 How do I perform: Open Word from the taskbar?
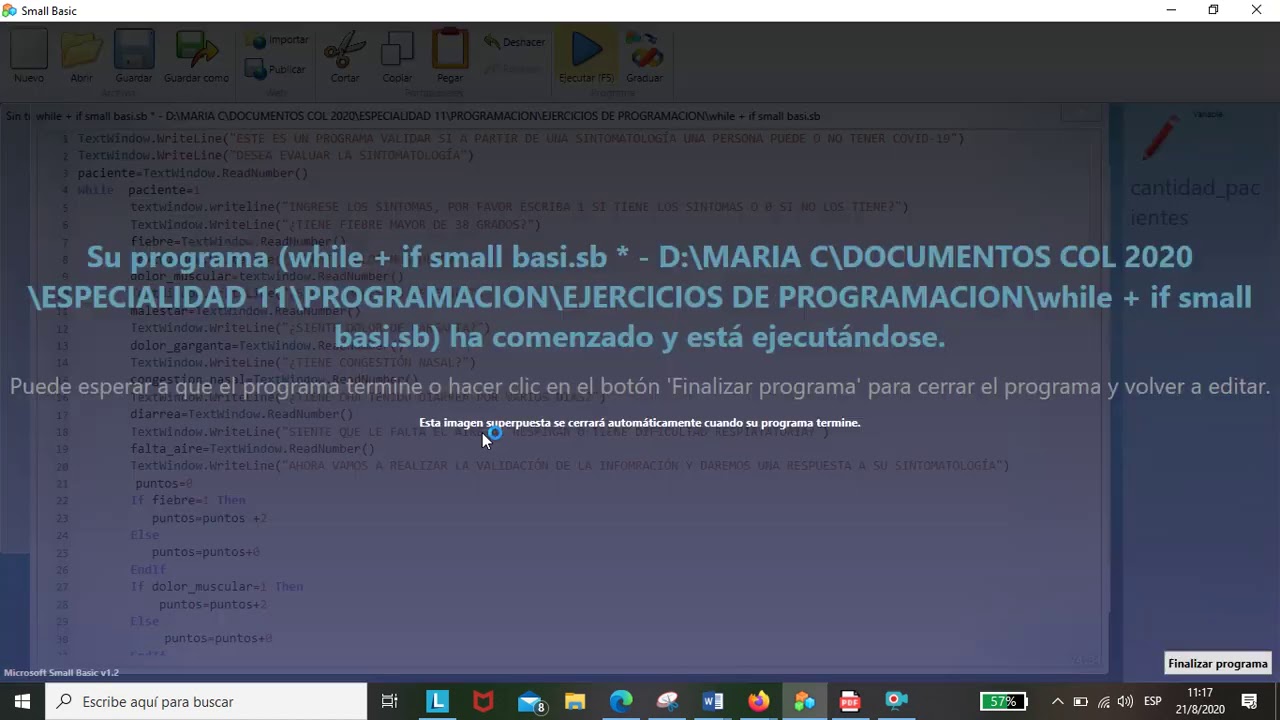pyautogui.click(x=713, y=702)
